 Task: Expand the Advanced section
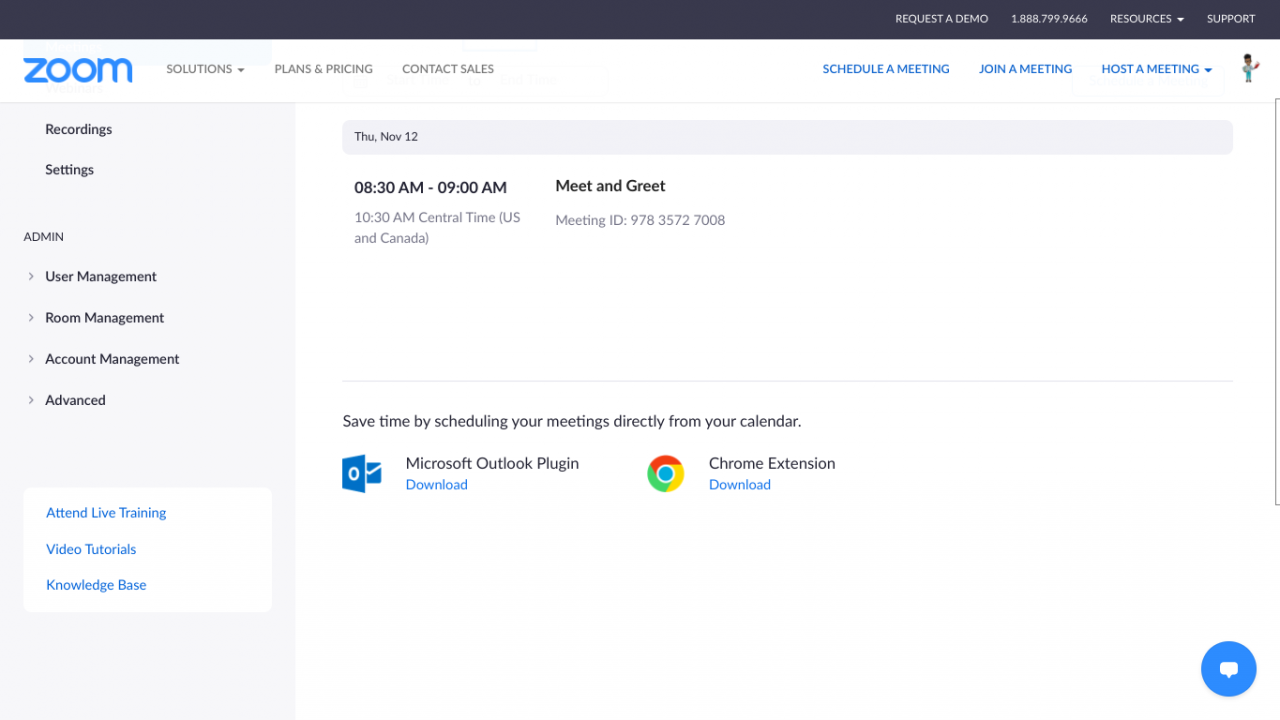[75, 400]
